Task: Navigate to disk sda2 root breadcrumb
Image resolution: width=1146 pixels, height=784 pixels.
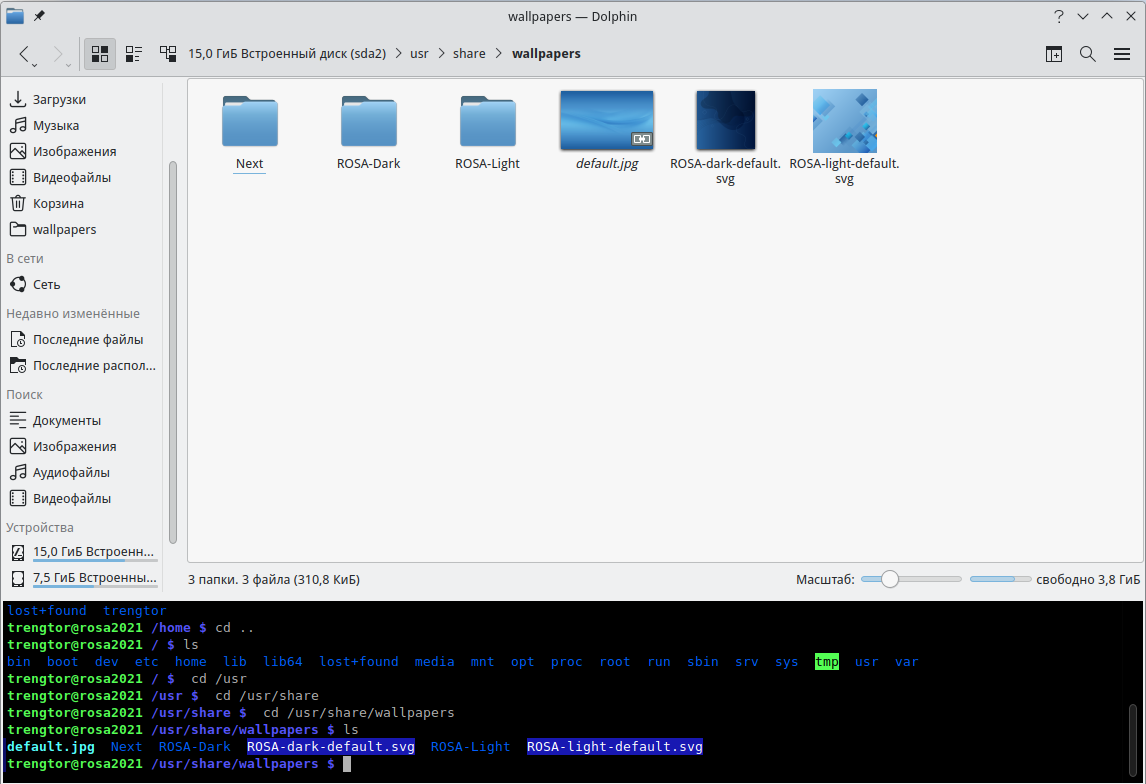Action: click(x=287, y=53)
